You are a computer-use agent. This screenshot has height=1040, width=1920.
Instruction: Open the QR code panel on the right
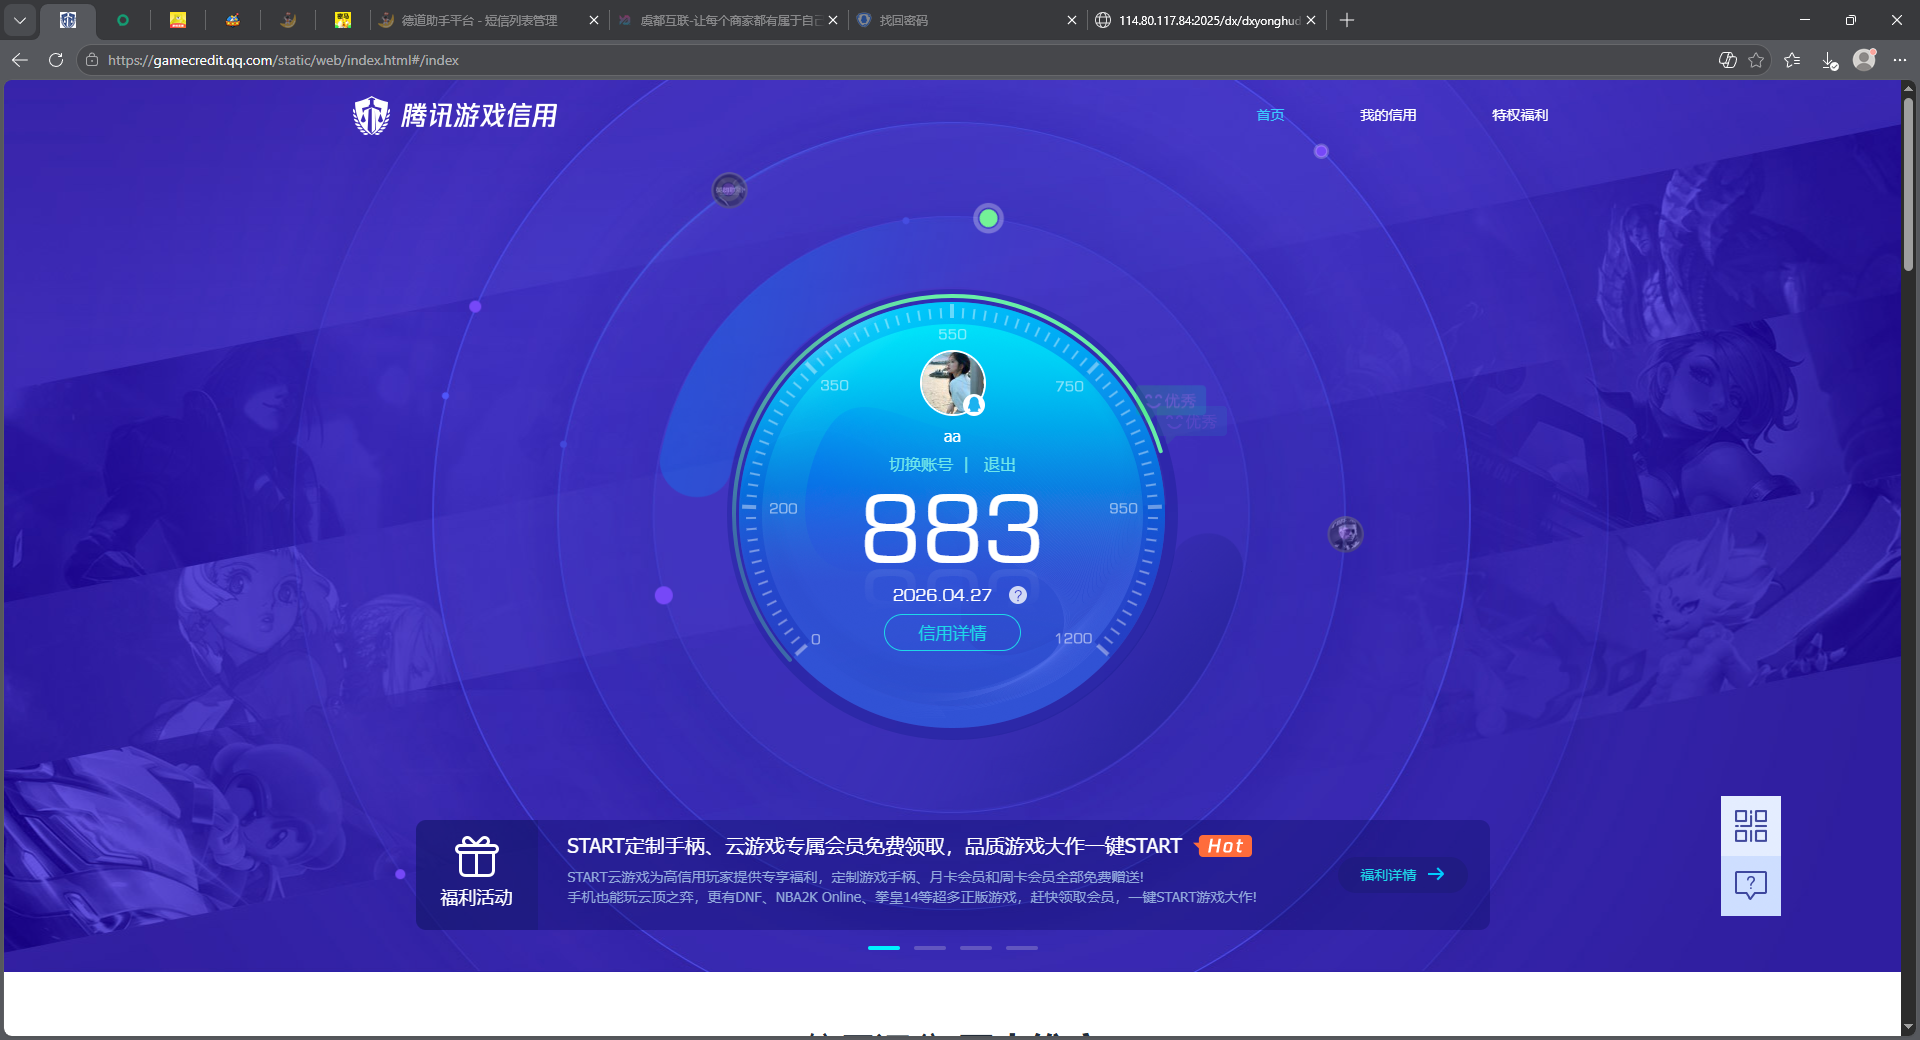click(x=1749, y=825)
